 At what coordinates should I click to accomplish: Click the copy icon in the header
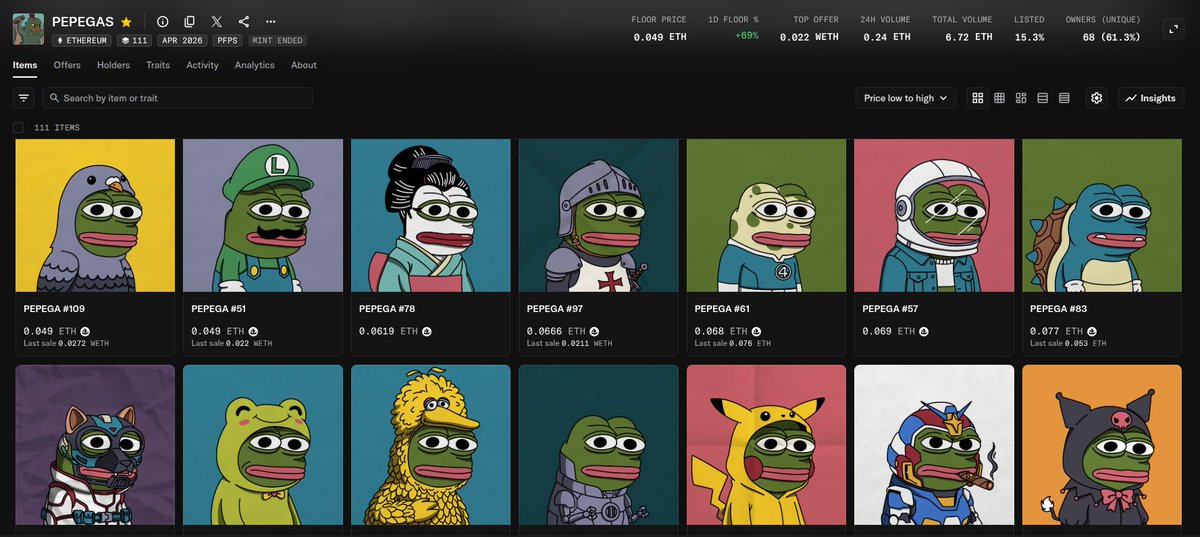coord(190,21)
